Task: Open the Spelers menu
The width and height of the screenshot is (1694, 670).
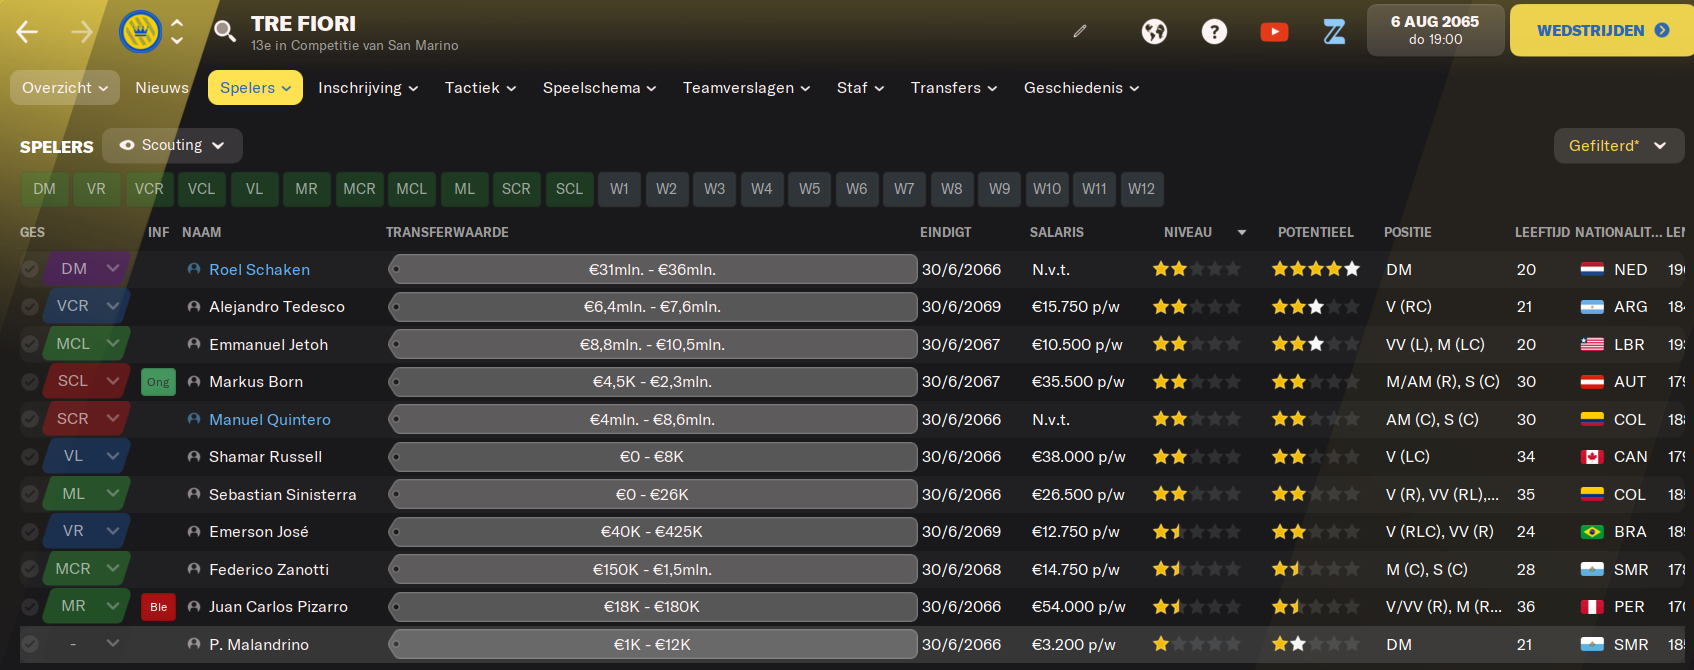Action: [x=255, y=88]
